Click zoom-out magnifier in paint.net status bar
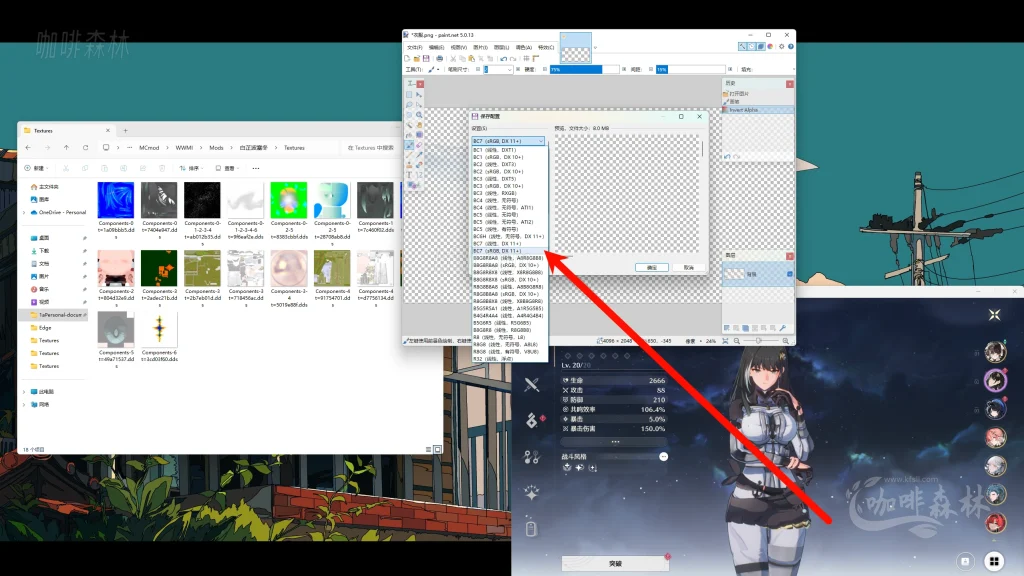This screenshot has width=1024, height=576. (x=737, y=341)
